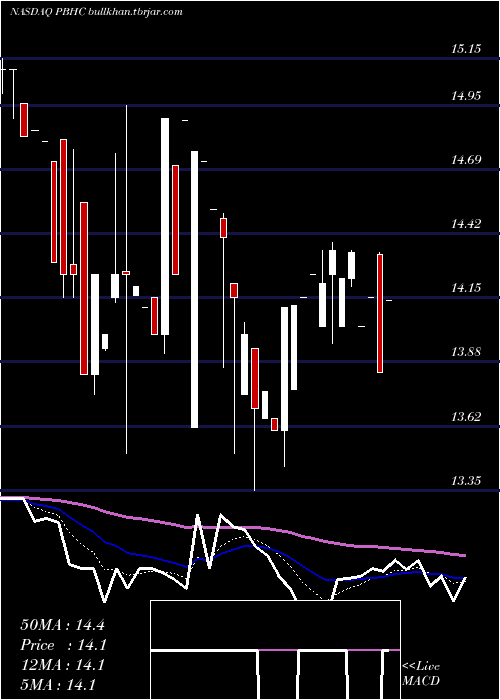The width and height of the screenshot is (500, 700).
Task: Click the 5MA : 14.1 readout
Action: tap(58, 685)
